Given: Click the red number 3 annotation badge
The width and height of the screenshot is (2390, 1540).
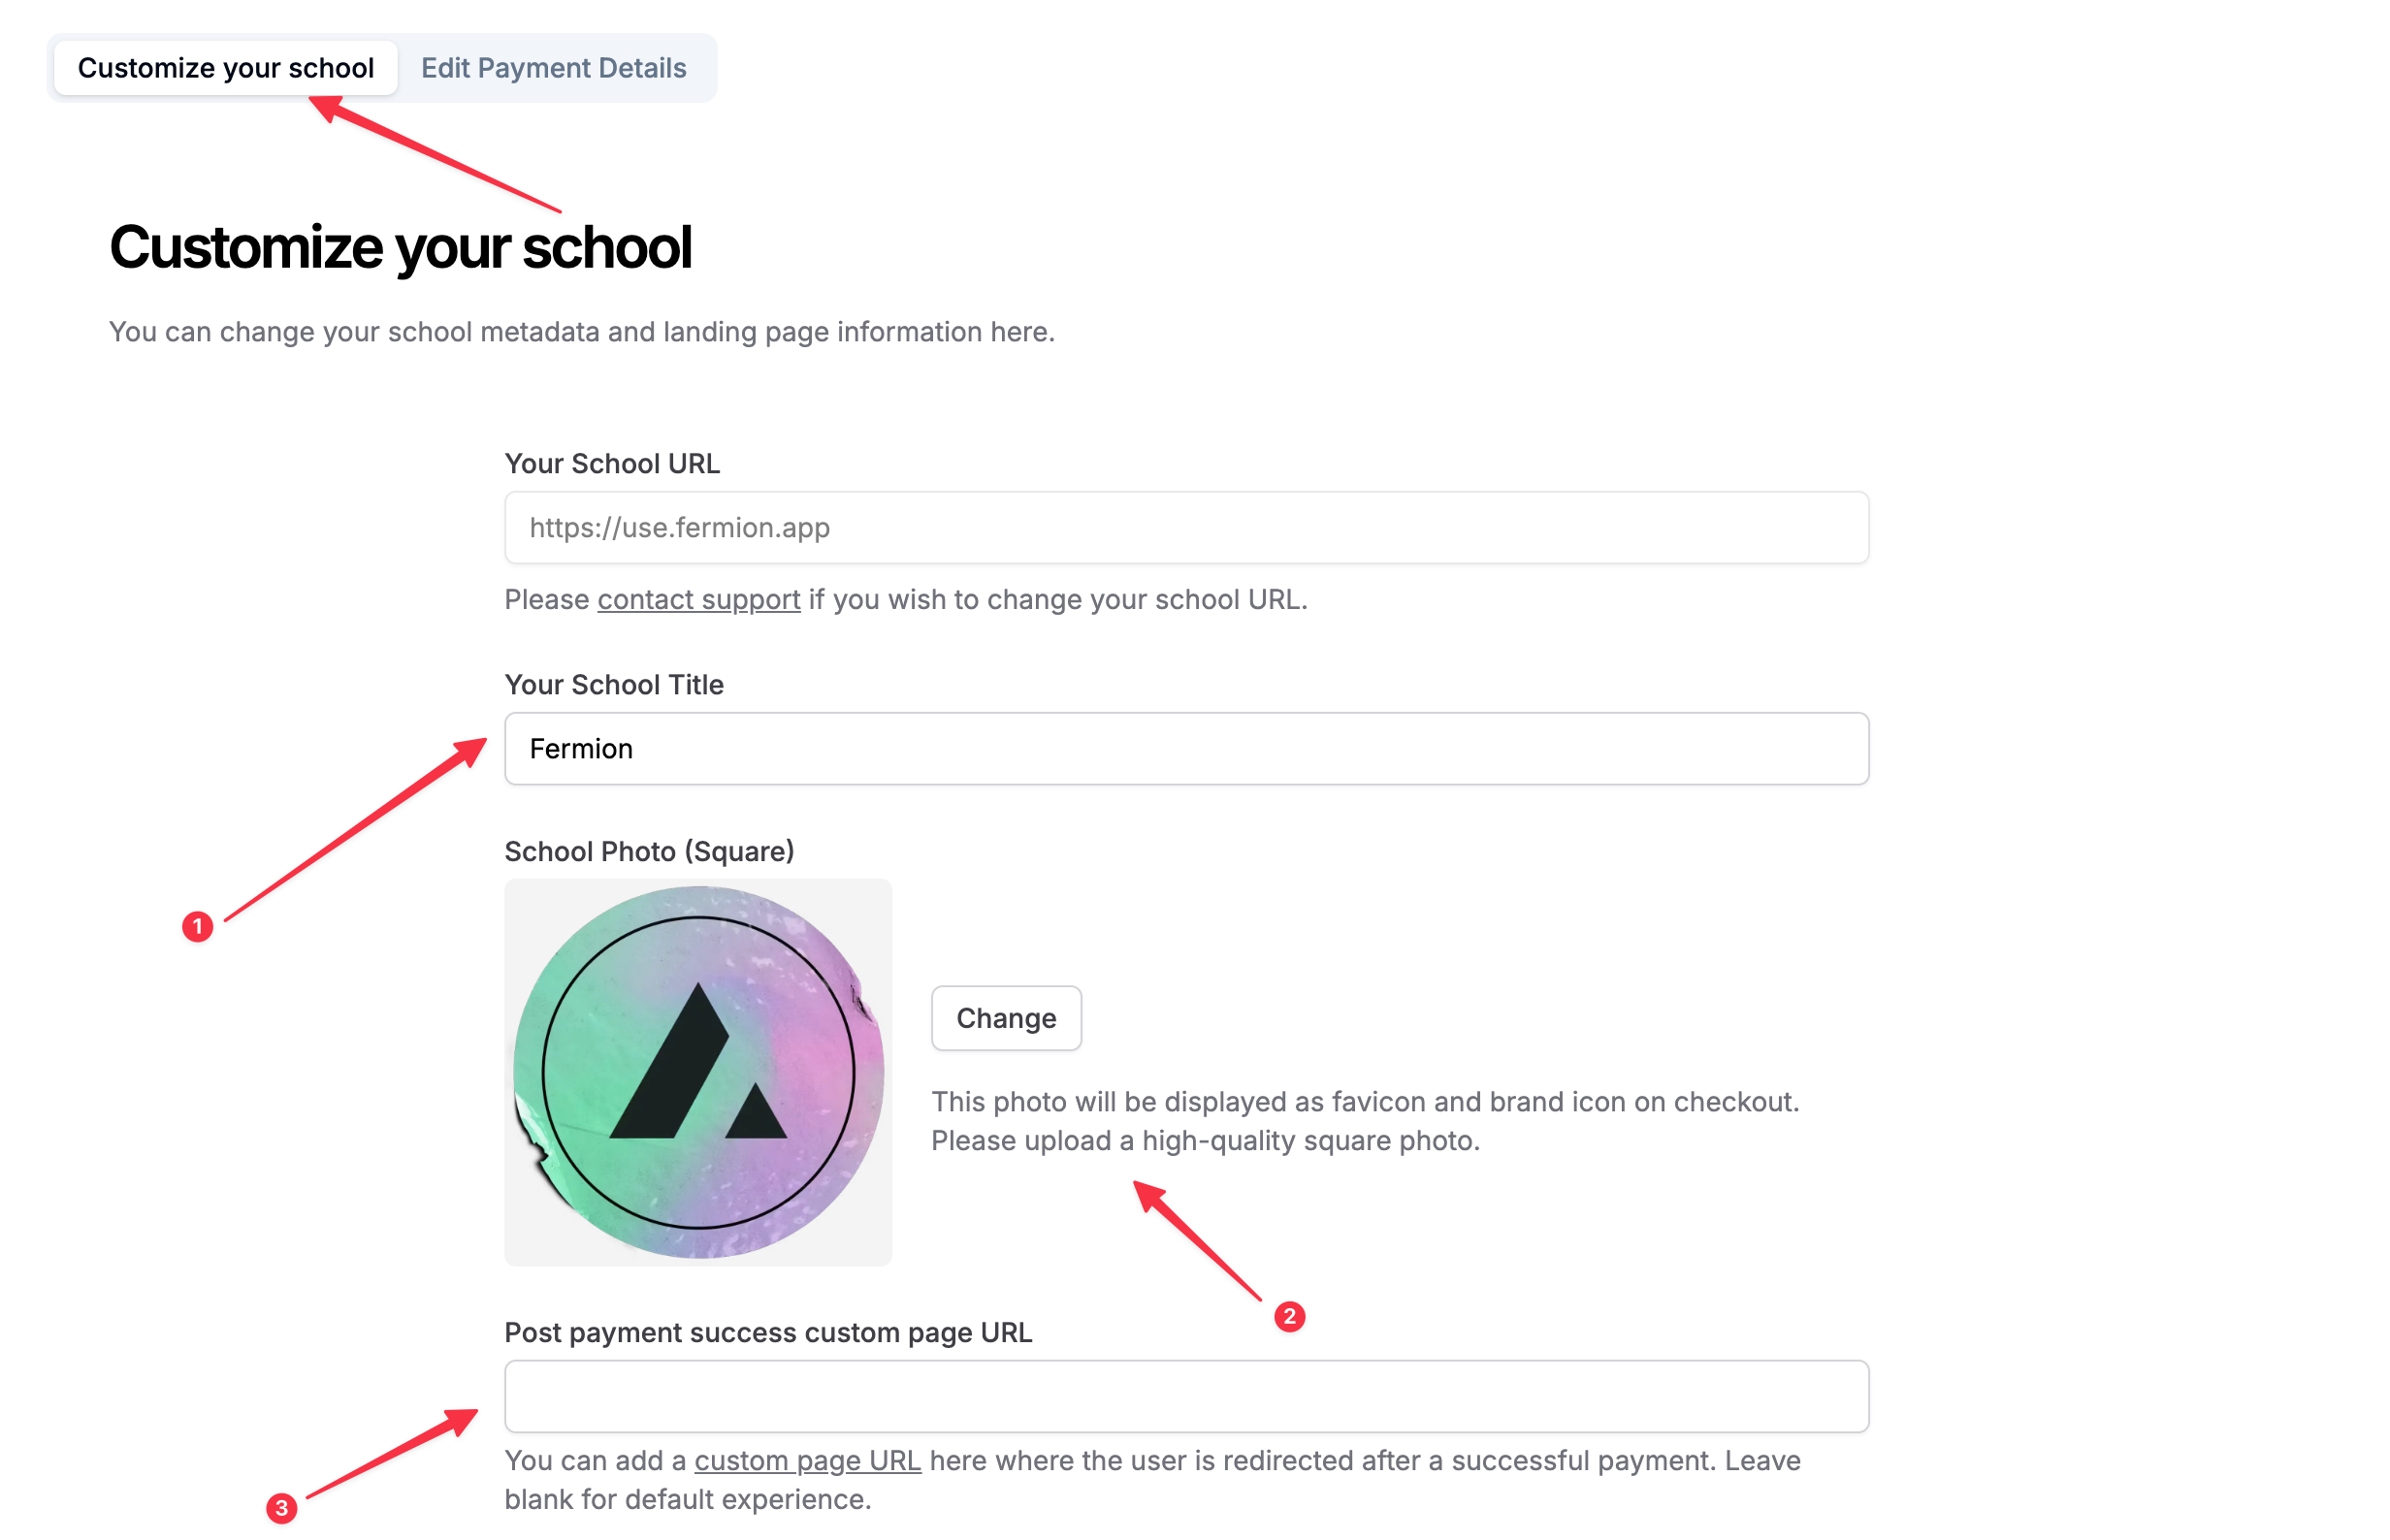Looking at the screenshot, I should (281, 1508).
